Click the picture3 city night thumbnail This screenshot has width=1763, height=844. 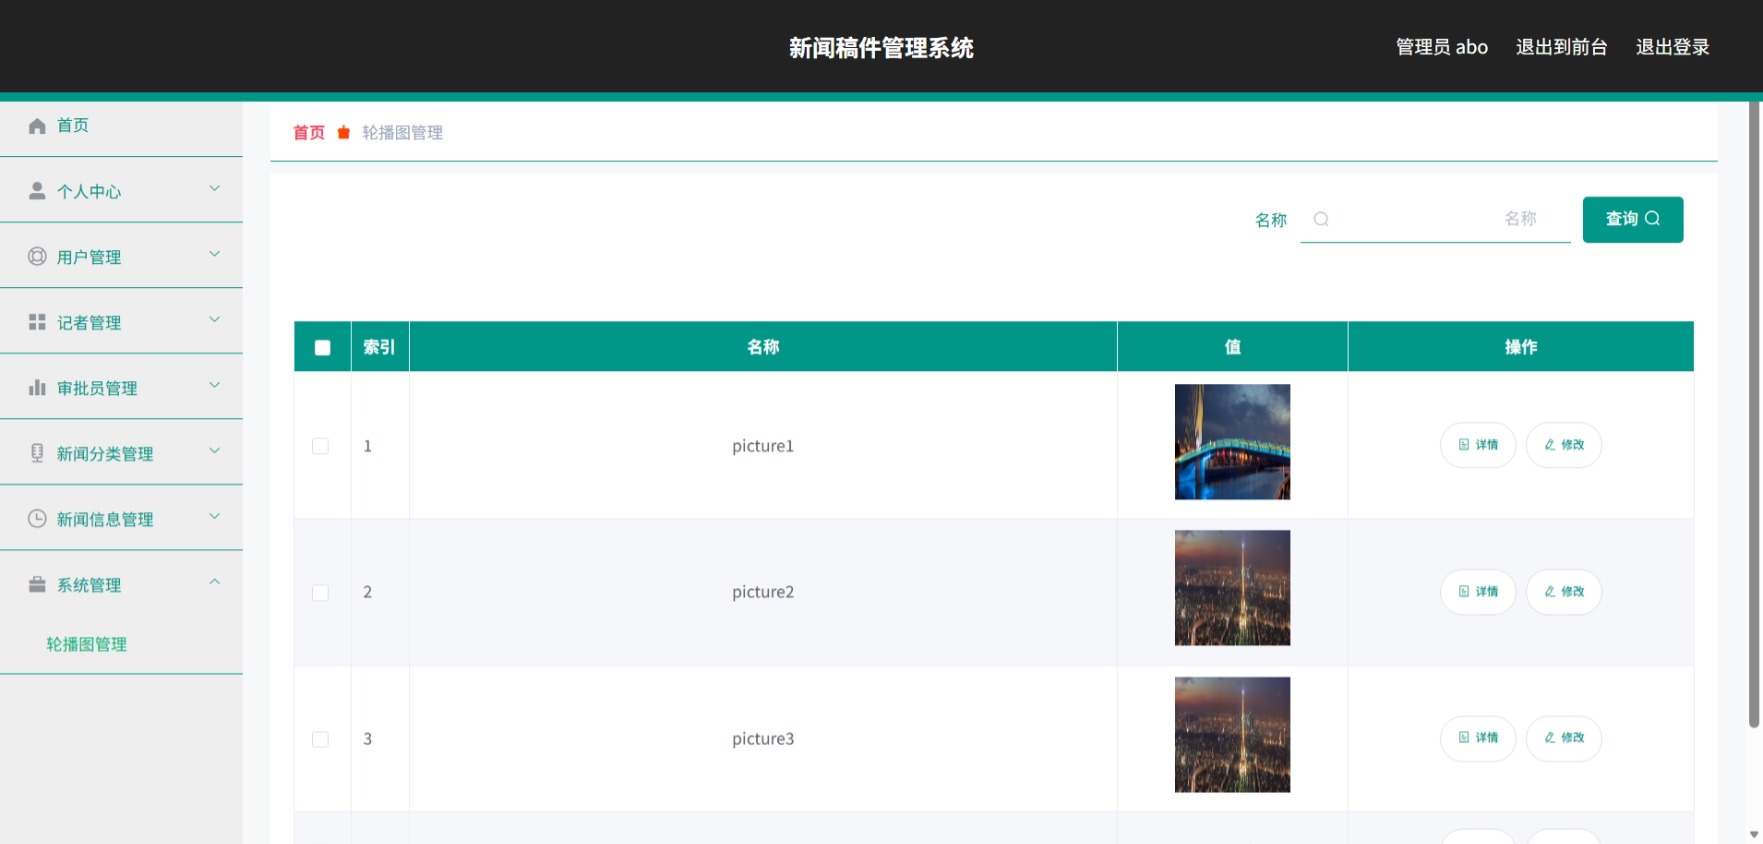click(1232, 735)
